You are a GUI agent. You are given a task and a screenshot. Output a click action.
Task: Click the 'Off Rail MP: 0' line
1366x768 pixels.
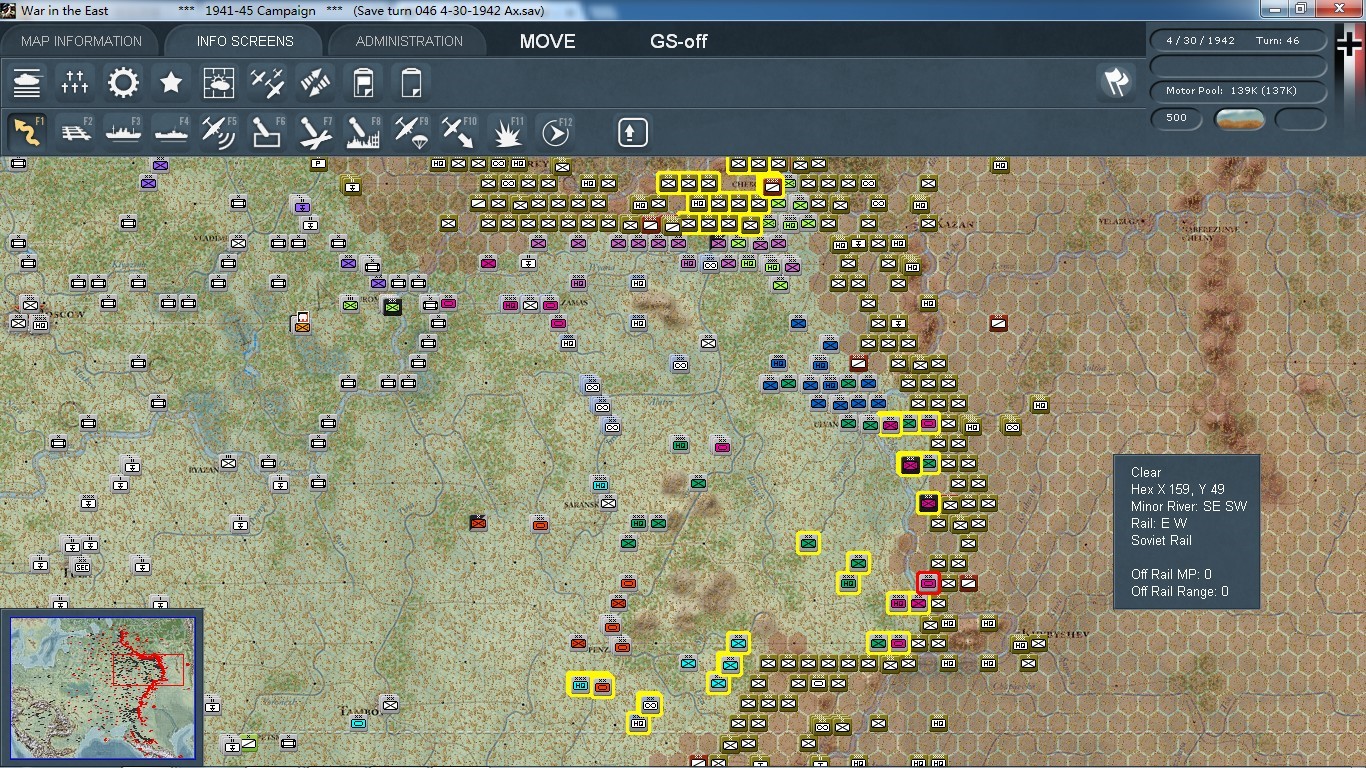(1171, 574)
